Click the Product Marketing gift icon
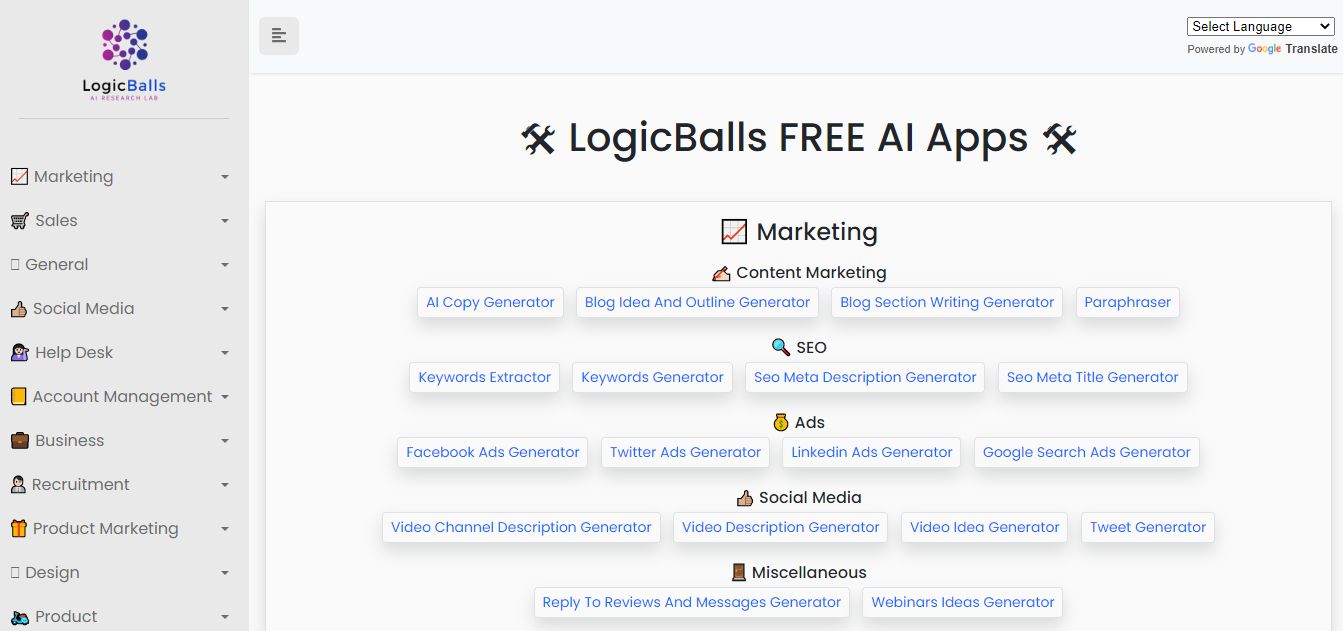1343x631 pixels. point(21,528)
